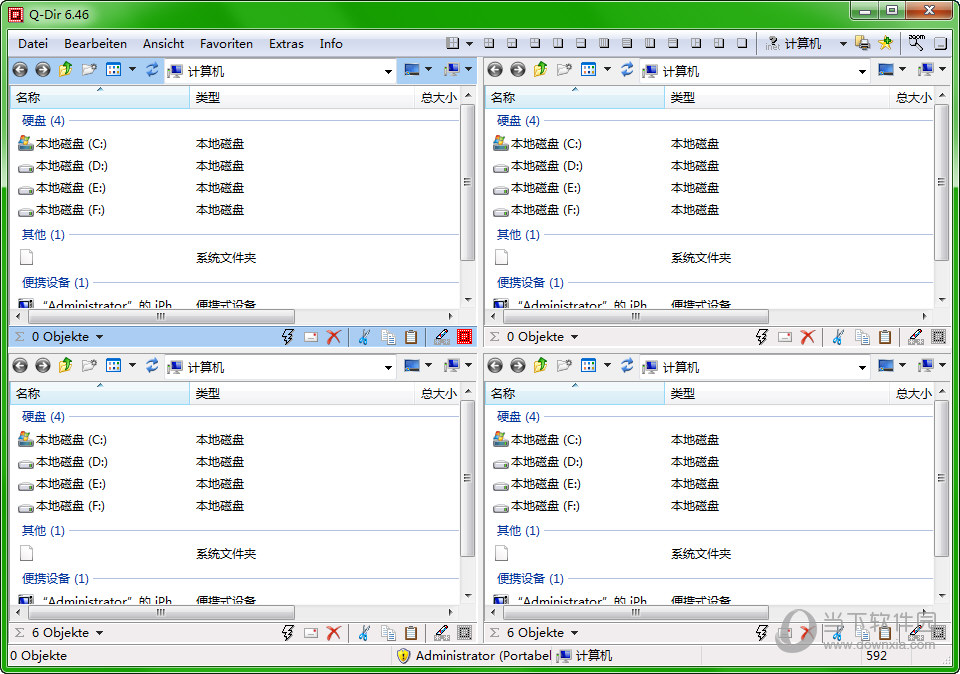Switch to two side-by-side panes layout

coord(558,43)
